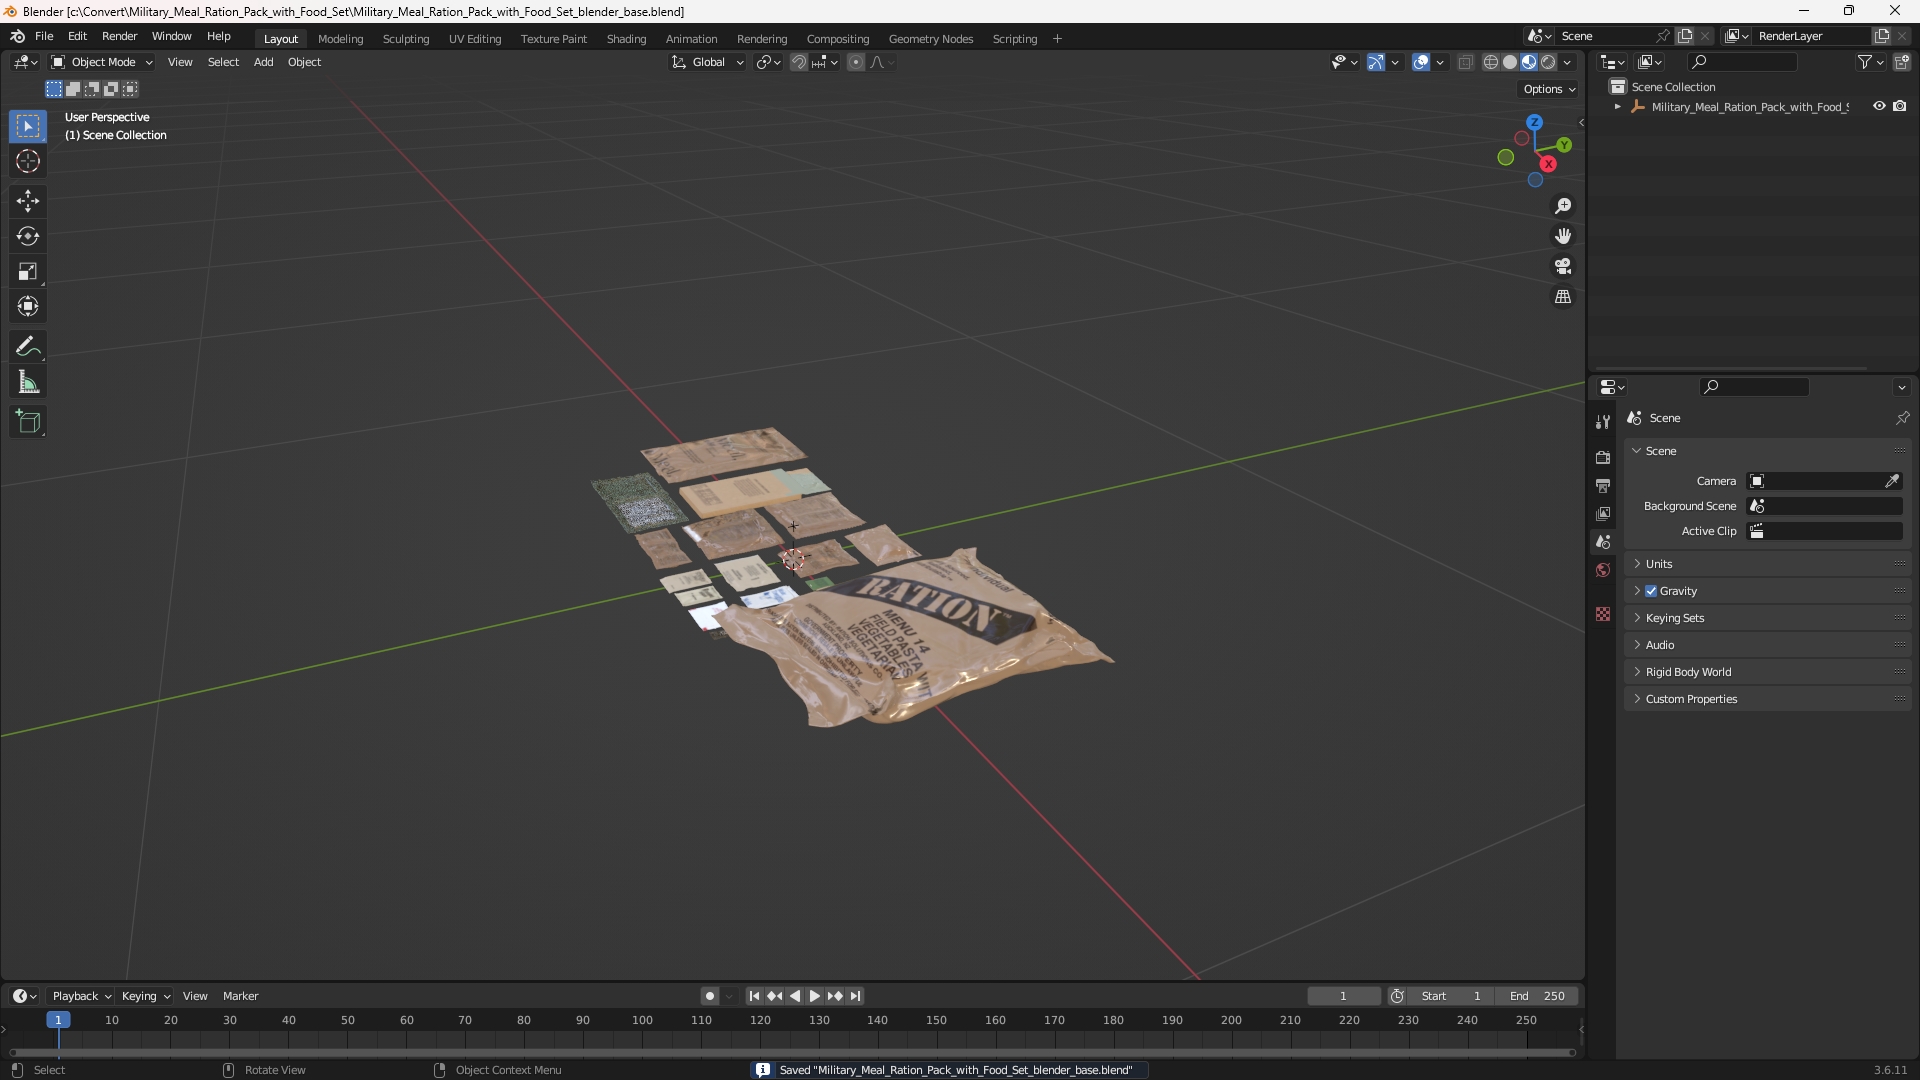The height and width of the screenshot is (1080, 1920).
Task: Select the Move tool
Action: tap(28, 201)
